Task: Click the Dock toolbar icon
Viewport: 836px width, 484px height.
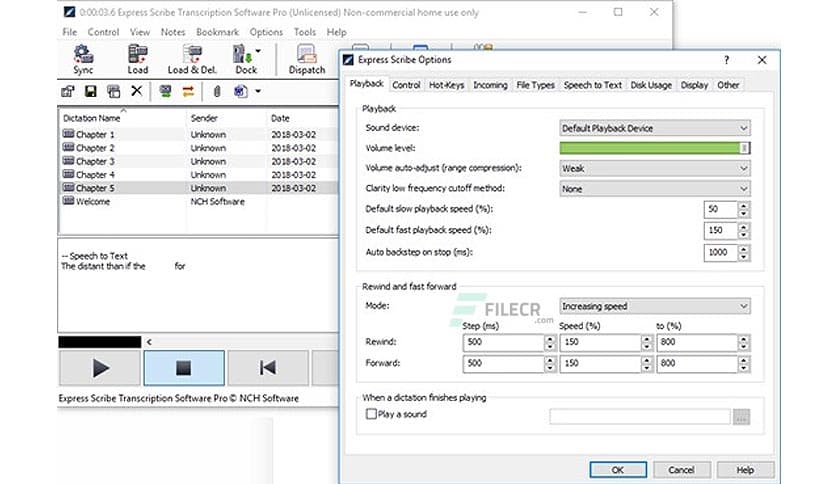Action: tap(244, 59)
